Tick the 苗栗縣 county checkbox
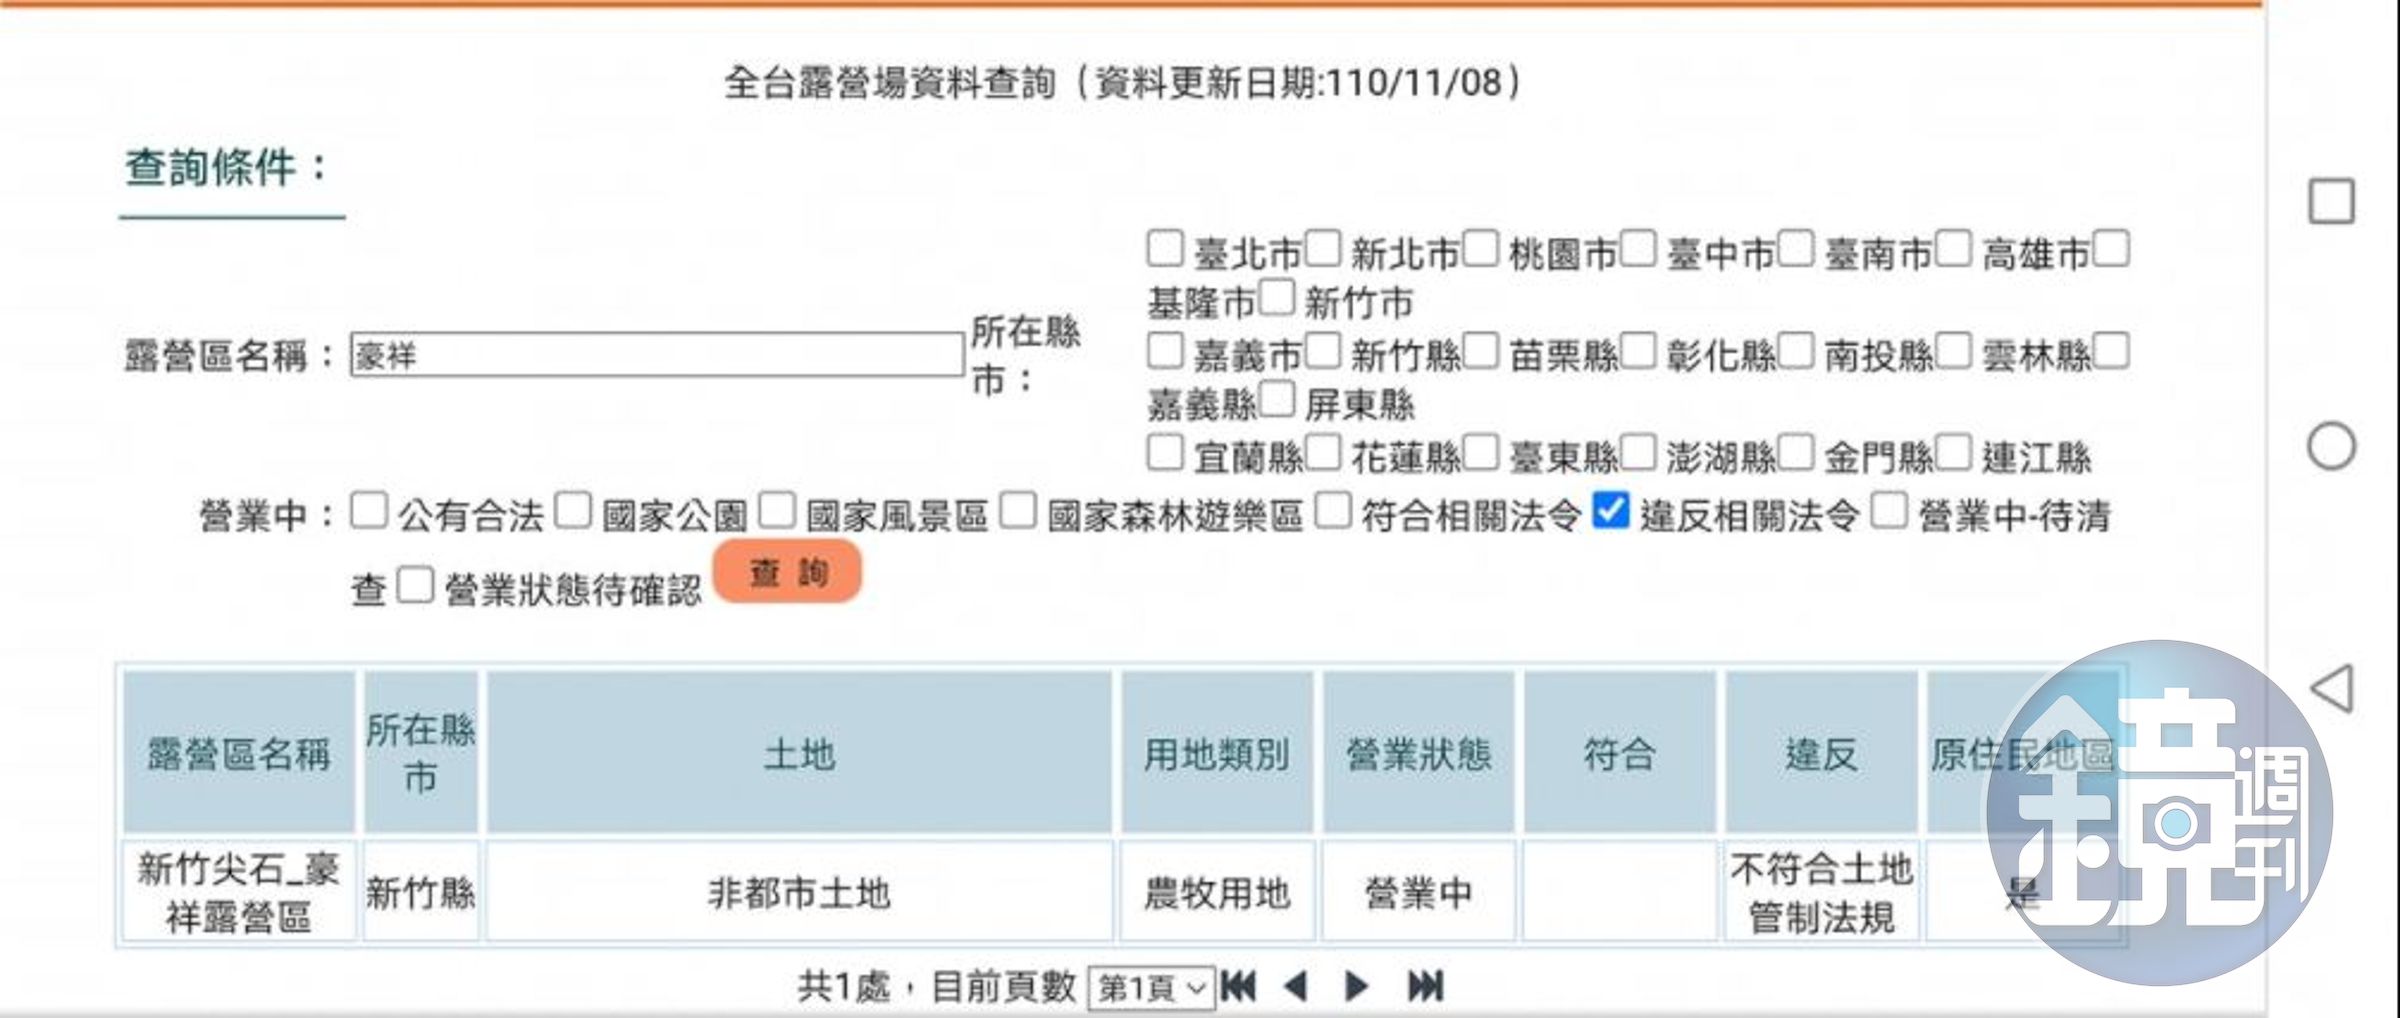 pyautogui.click(x=1480, y=350)
